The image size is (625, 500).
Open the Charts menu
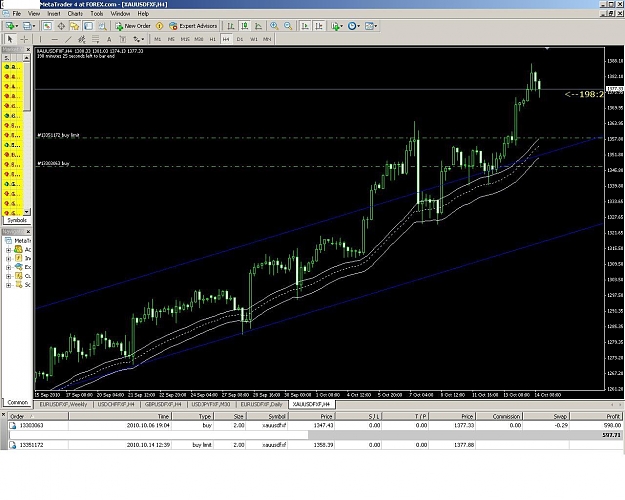click(75, 14)
